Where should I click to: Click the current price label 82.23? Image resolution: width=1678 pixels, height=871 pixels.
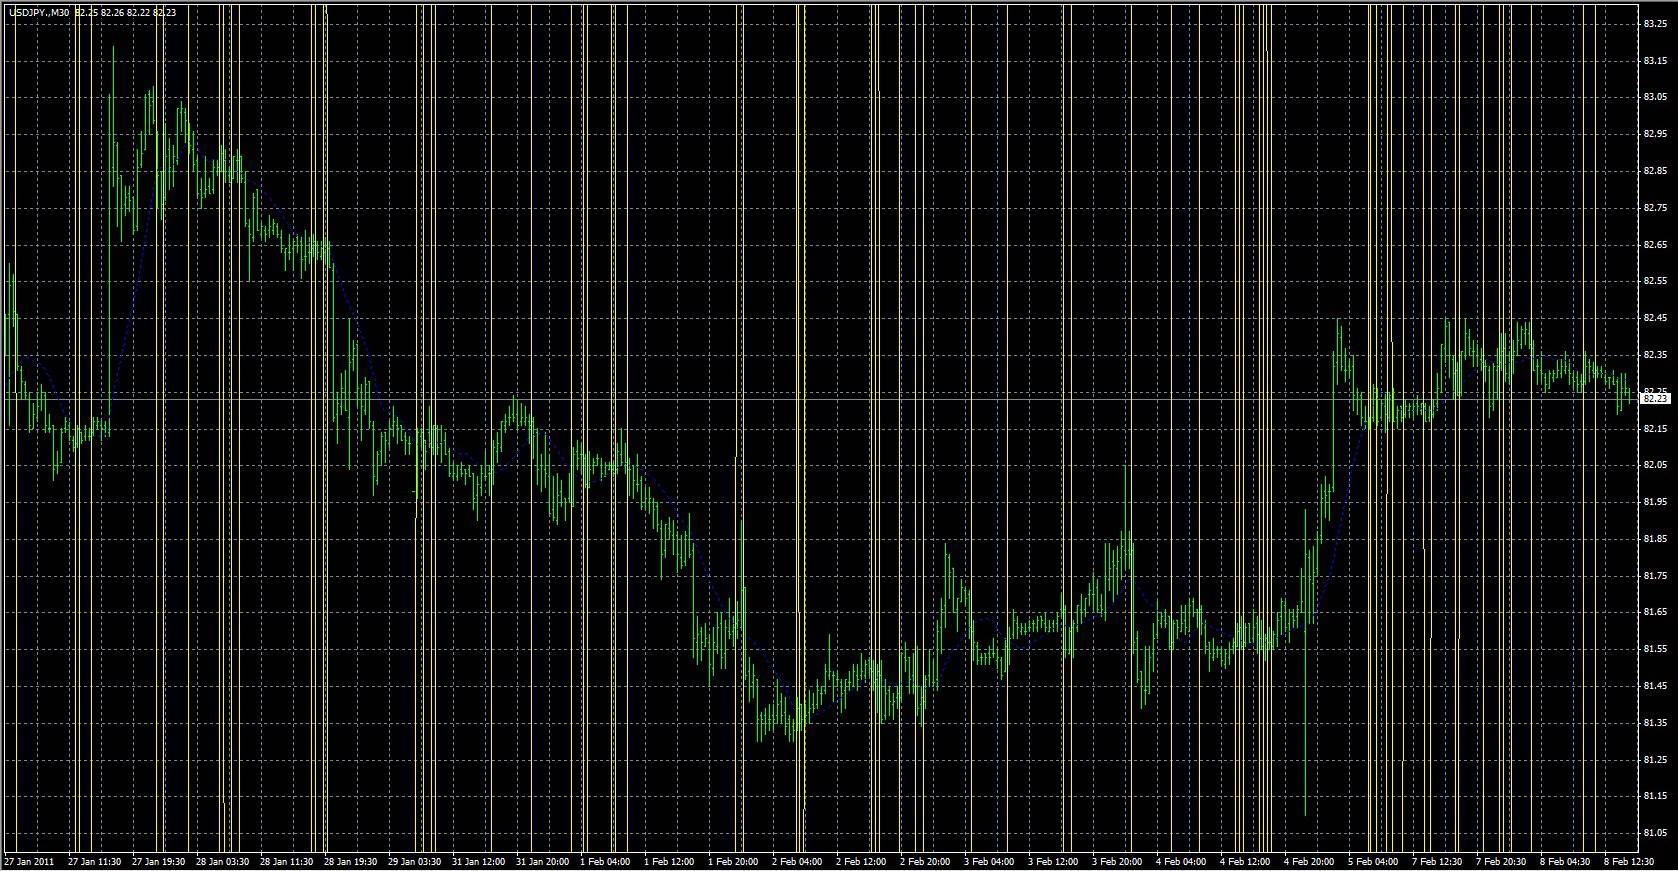click(x=1656, y=399)
